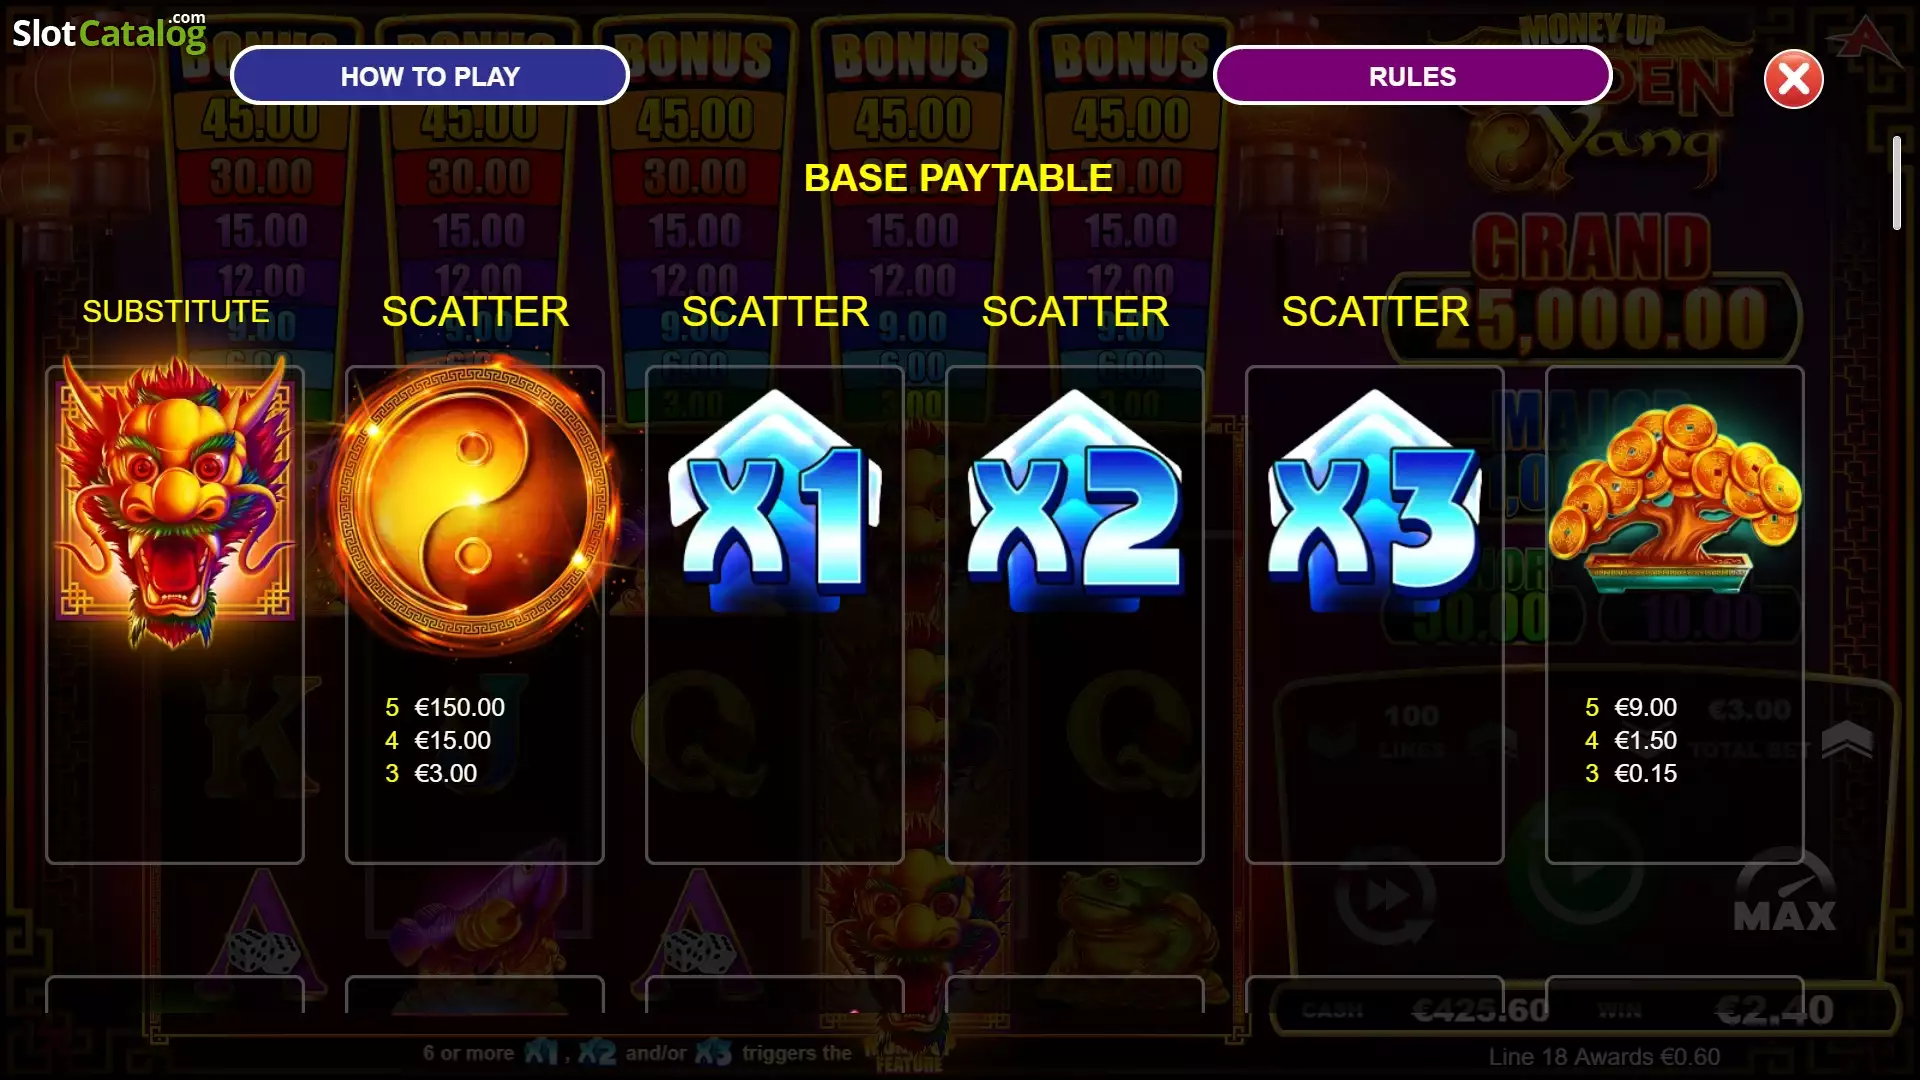This screenshot has width=1920, height=1080.
Task: Expand the total bet chevron arrows
Action: (x=1847, y=741)
